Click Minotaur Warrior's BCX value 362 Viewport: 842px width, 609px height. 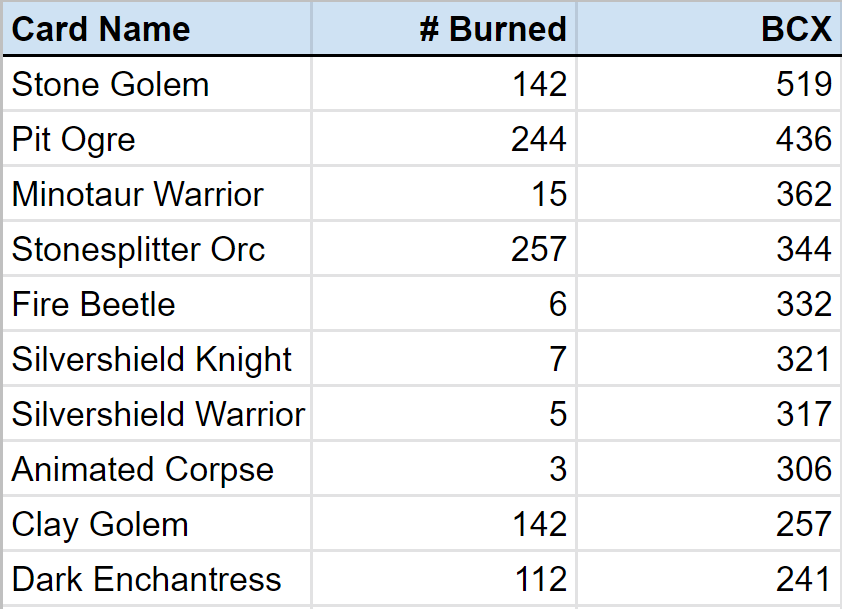tap(803, 195)
